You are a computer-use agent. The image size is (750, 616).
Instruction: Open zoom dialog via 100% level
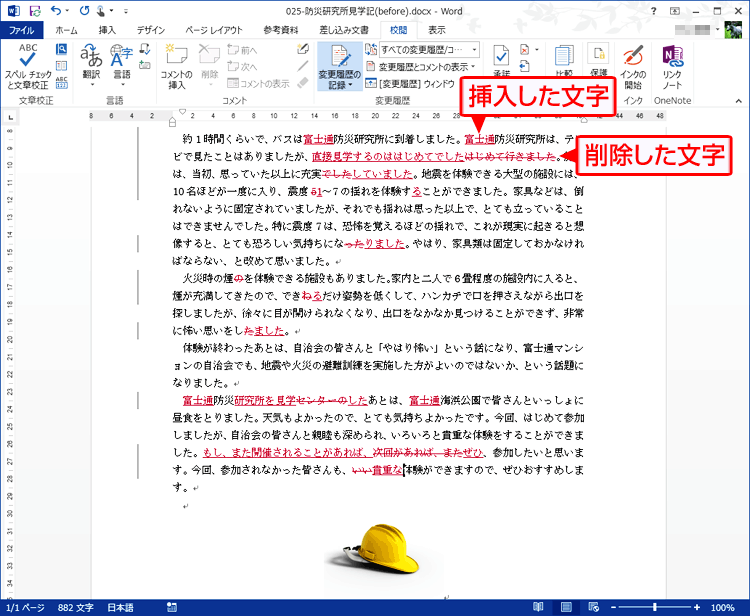723,607
